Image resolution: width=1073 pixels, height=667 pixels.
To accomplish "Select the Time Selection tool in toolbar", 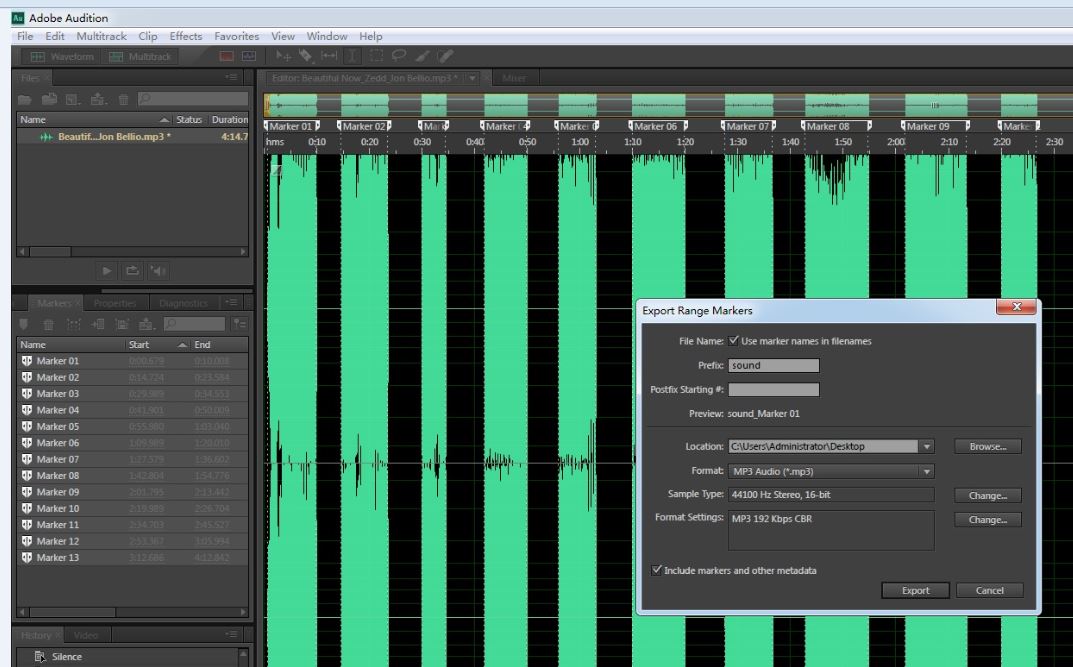I will (x=351, y=57).
